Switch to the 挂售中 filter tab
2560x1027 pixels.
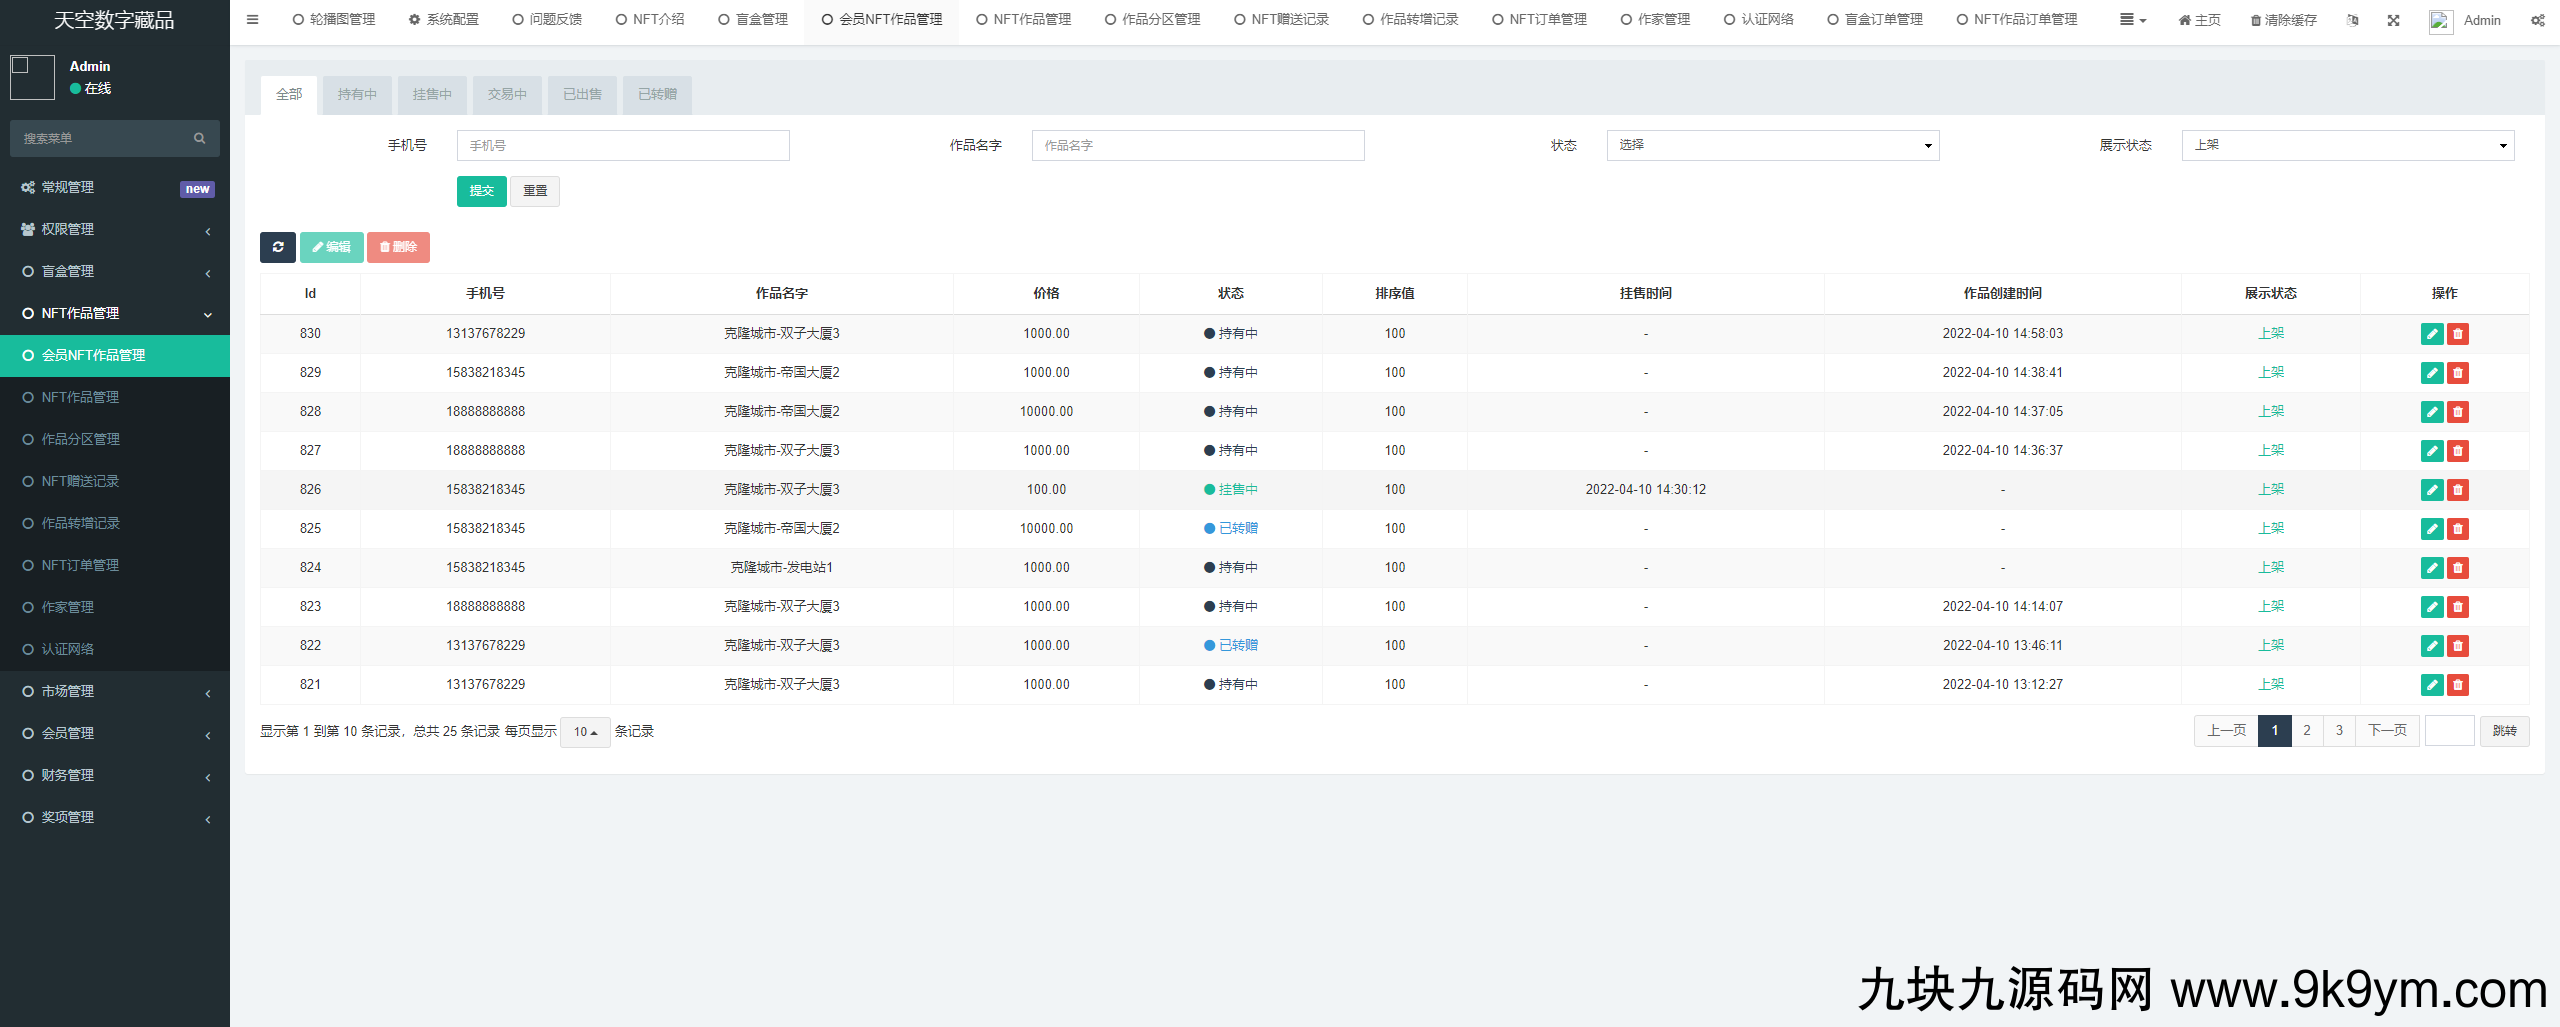pos(432,94)
